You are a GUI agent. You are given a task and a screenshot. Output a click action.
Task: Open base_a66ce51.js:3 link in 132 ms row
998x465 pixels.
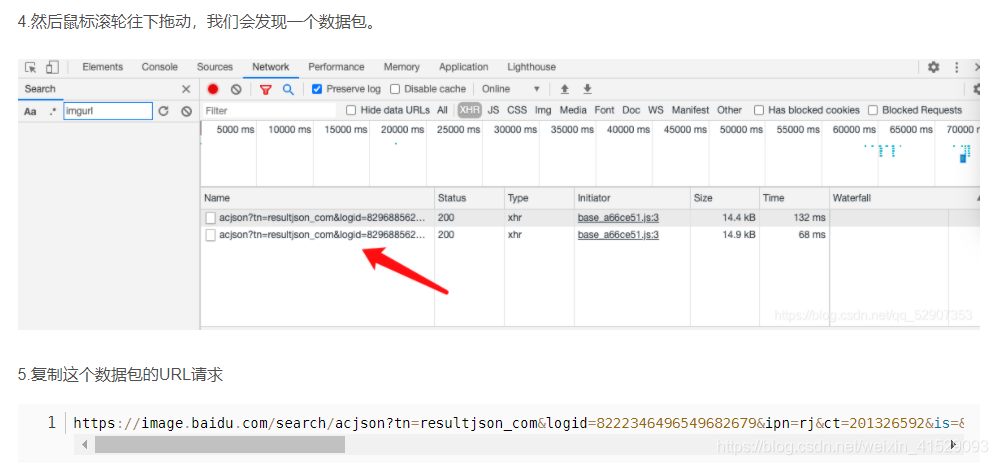pos(618,218)
